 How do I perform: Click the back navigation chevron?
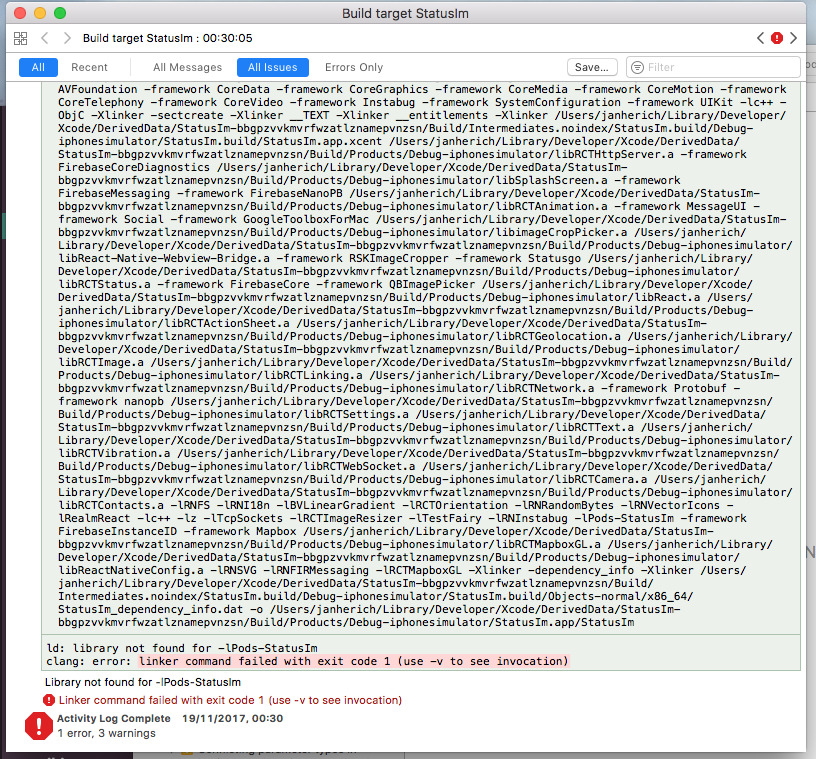46,38
